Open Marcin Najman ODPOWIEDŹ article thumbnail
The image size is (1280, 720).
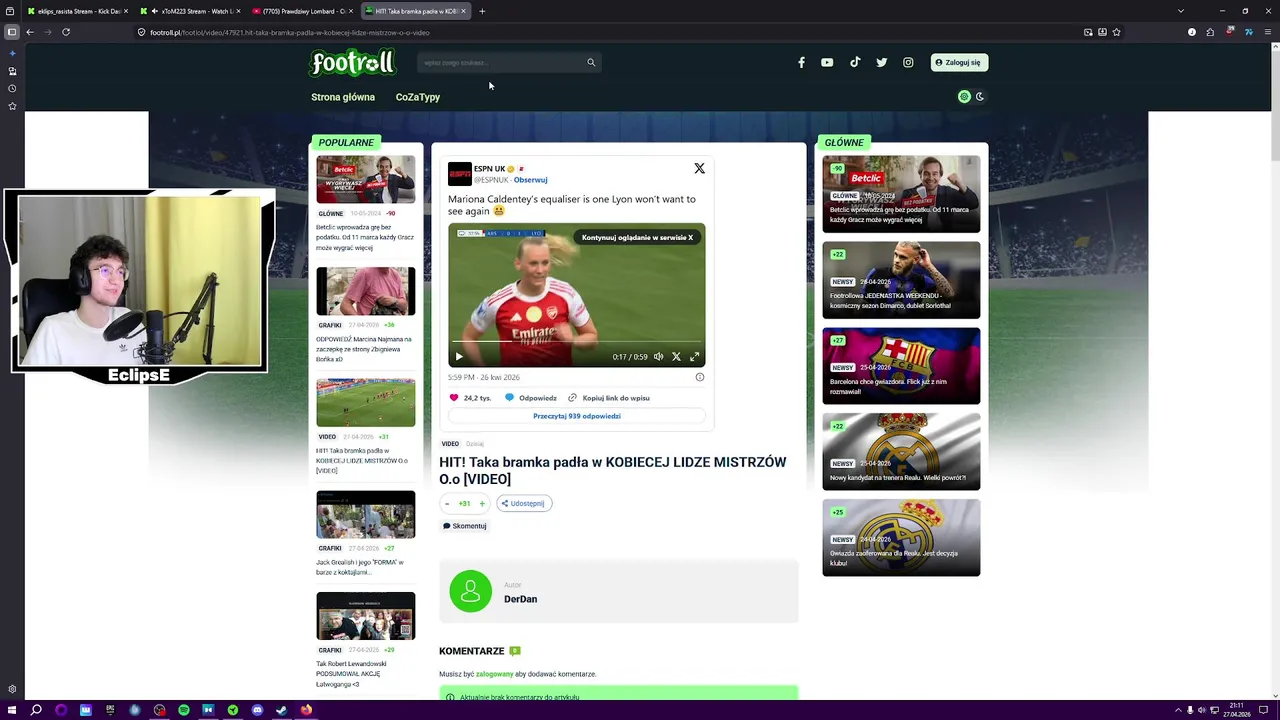coord(365,291)
